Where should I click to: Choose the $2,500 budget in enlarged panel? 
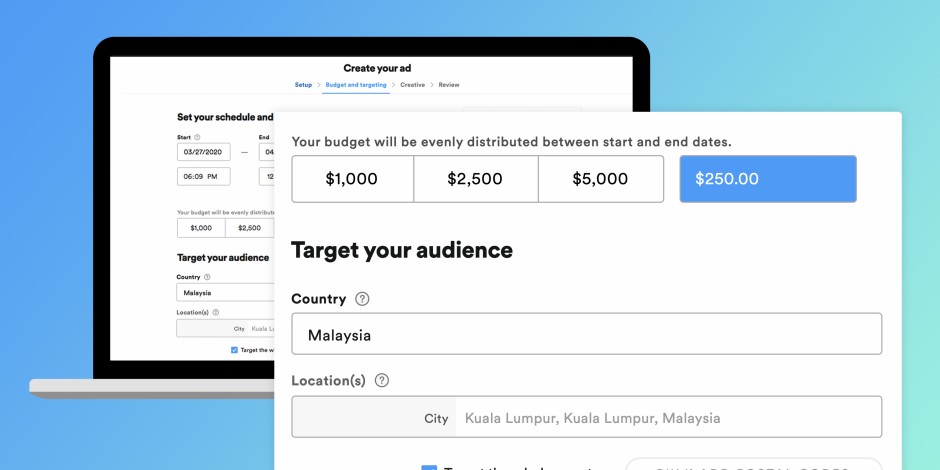tap(475, 179)
